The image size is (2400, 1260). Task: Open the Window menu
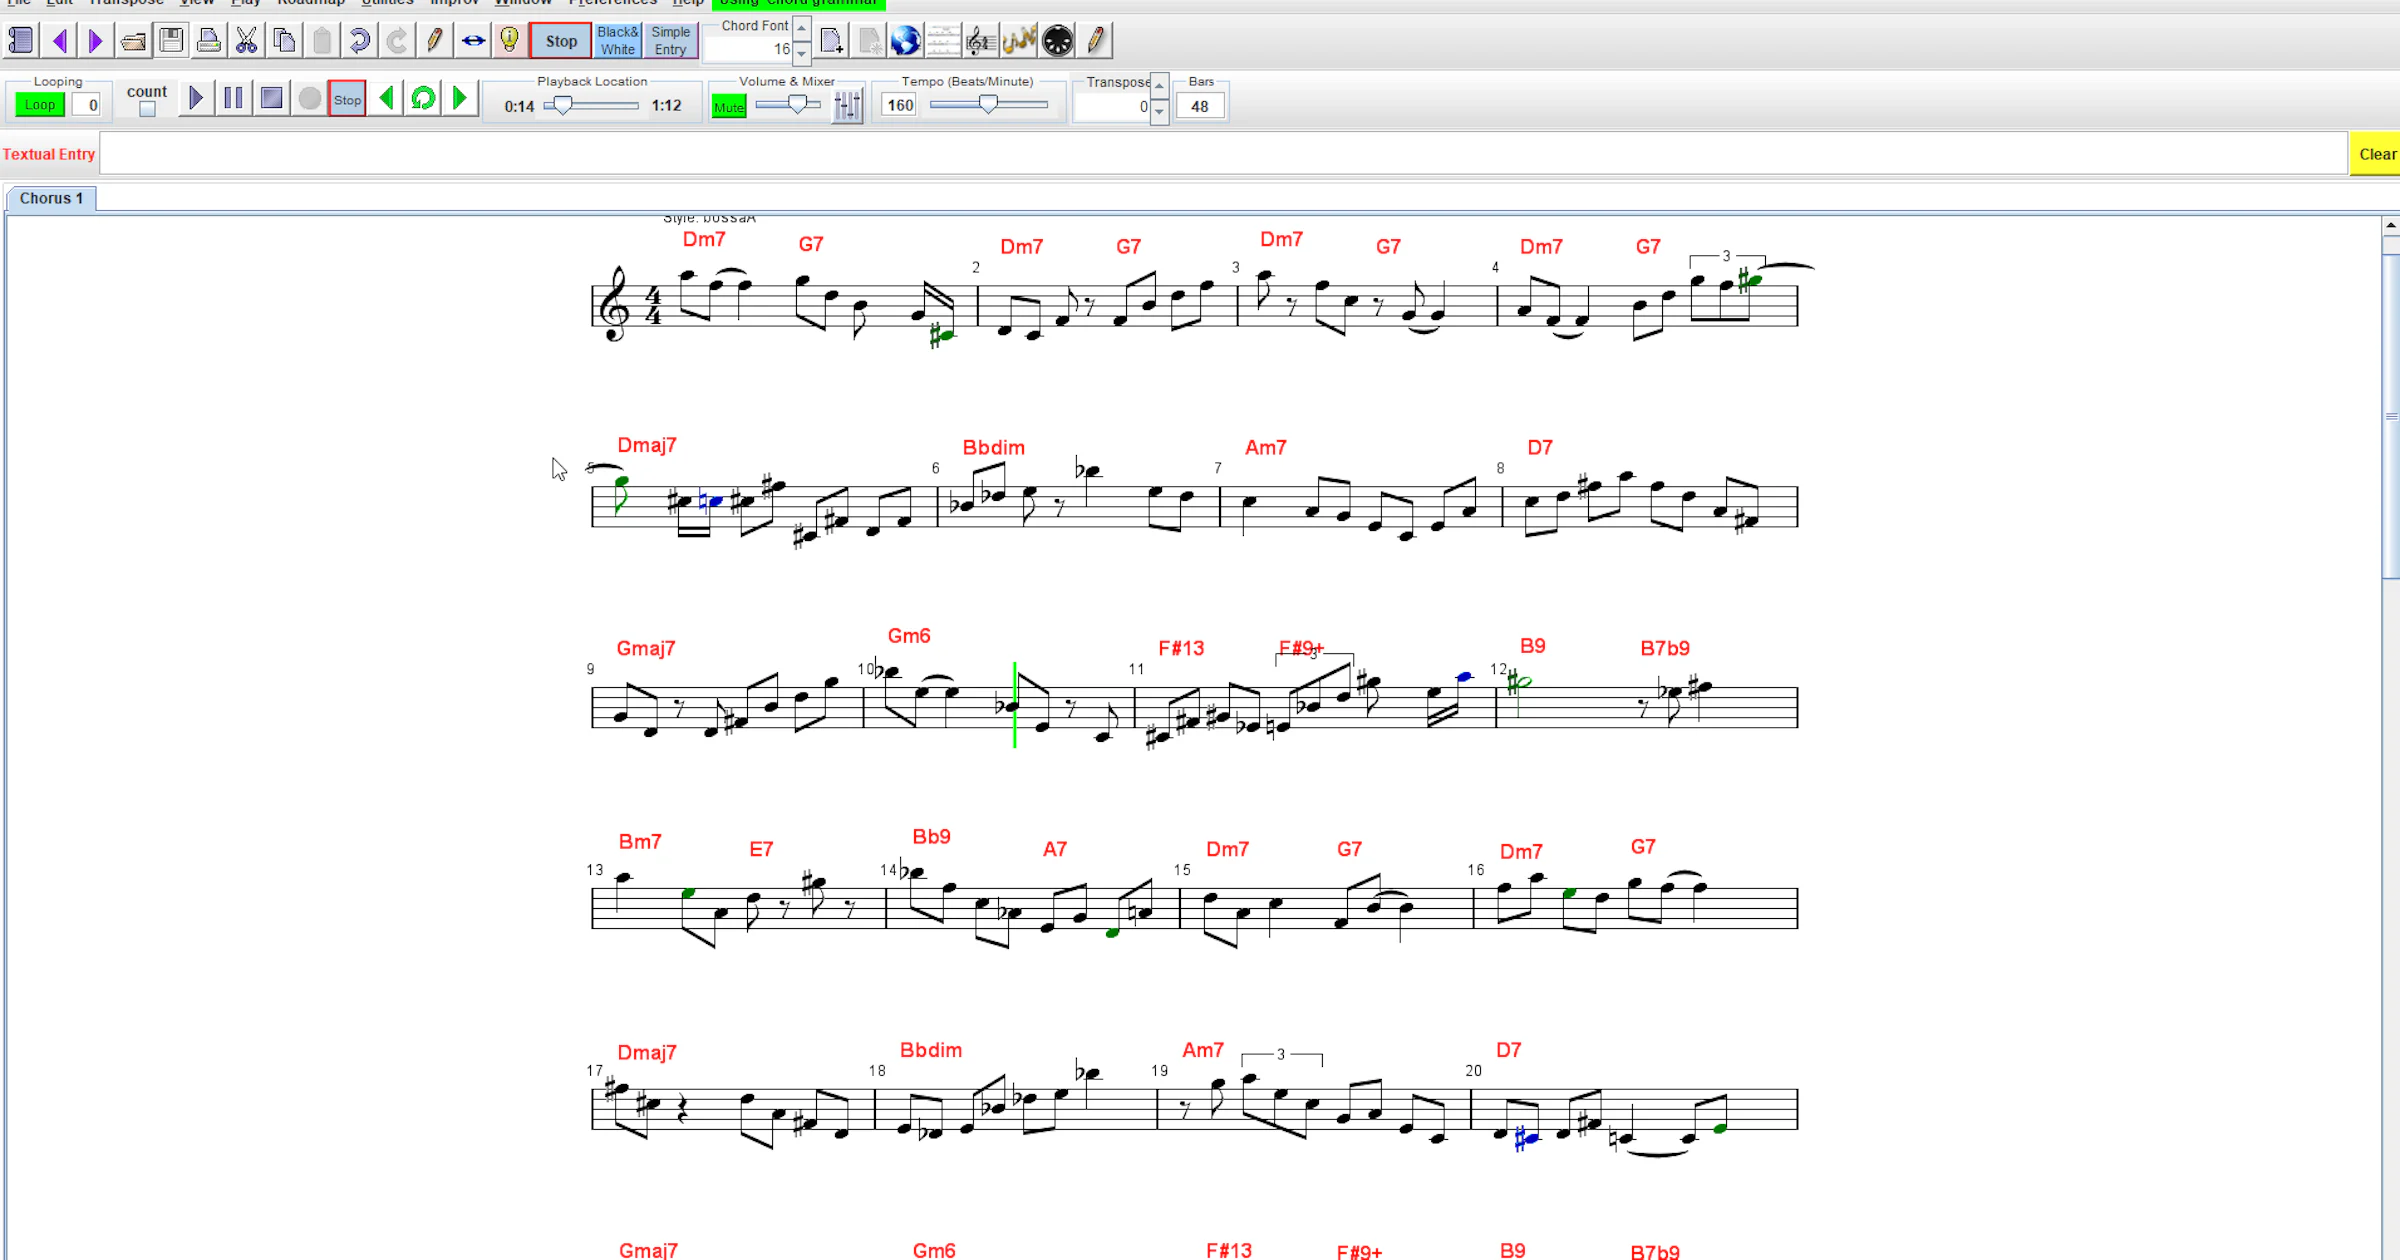(x=523, y=3)
